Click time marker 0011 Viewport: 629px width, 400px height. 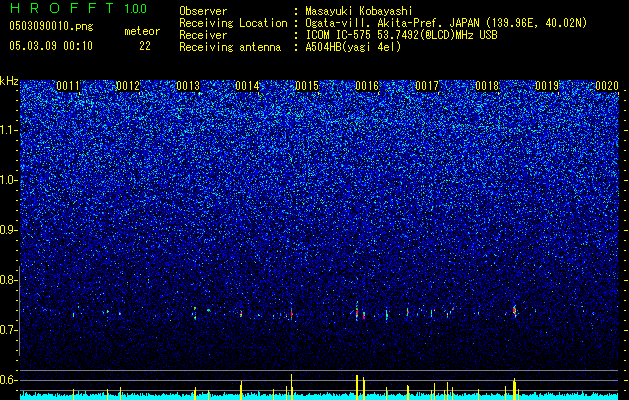tap(68, 86)
